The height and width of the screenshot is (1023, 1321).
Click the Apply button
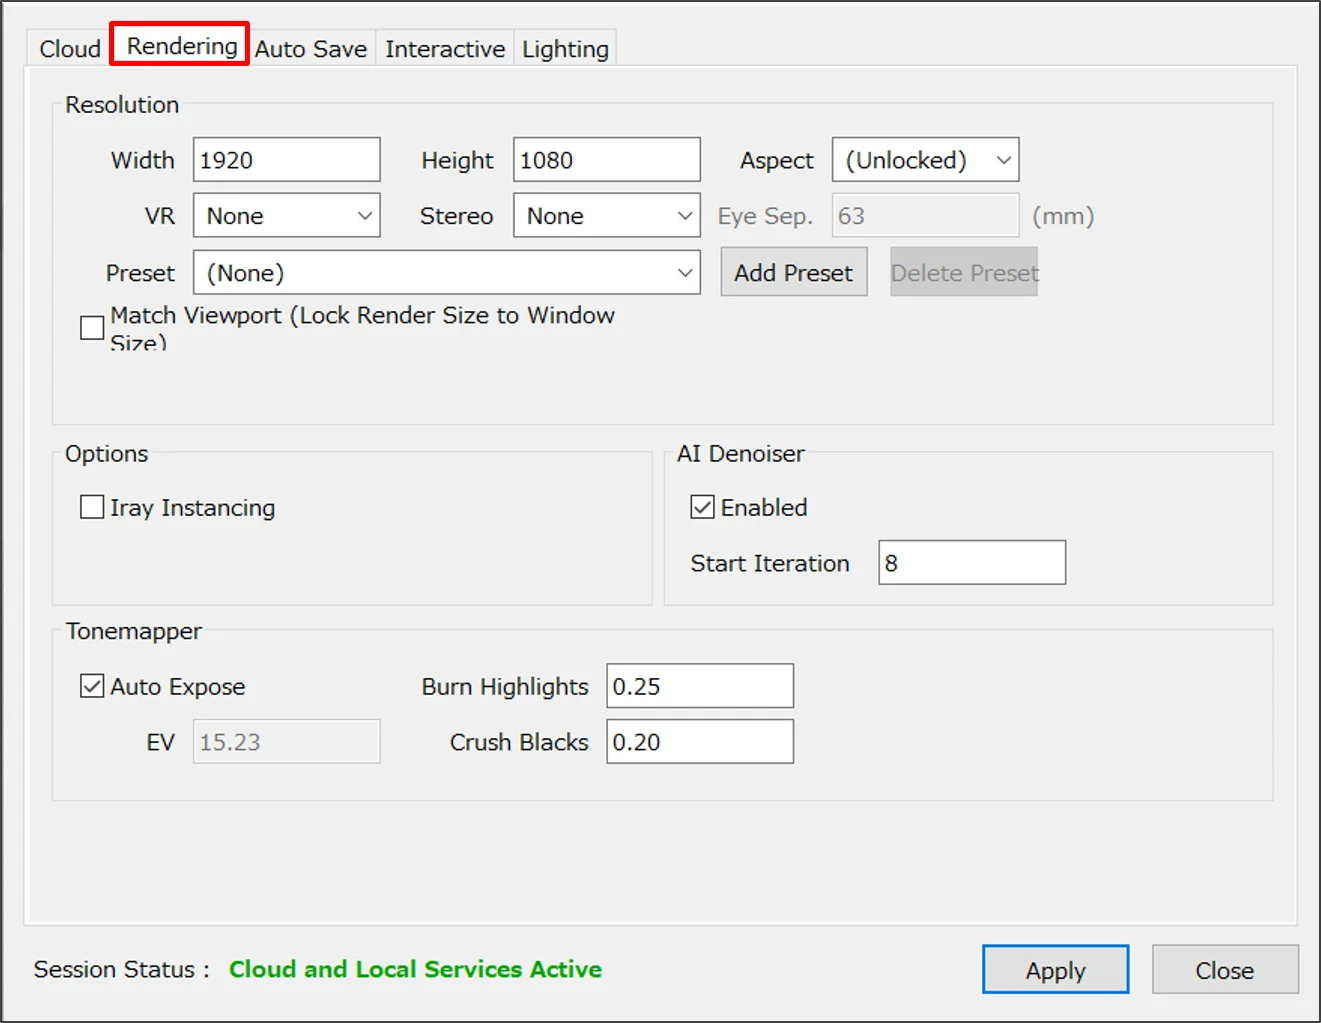(1055, 970)
